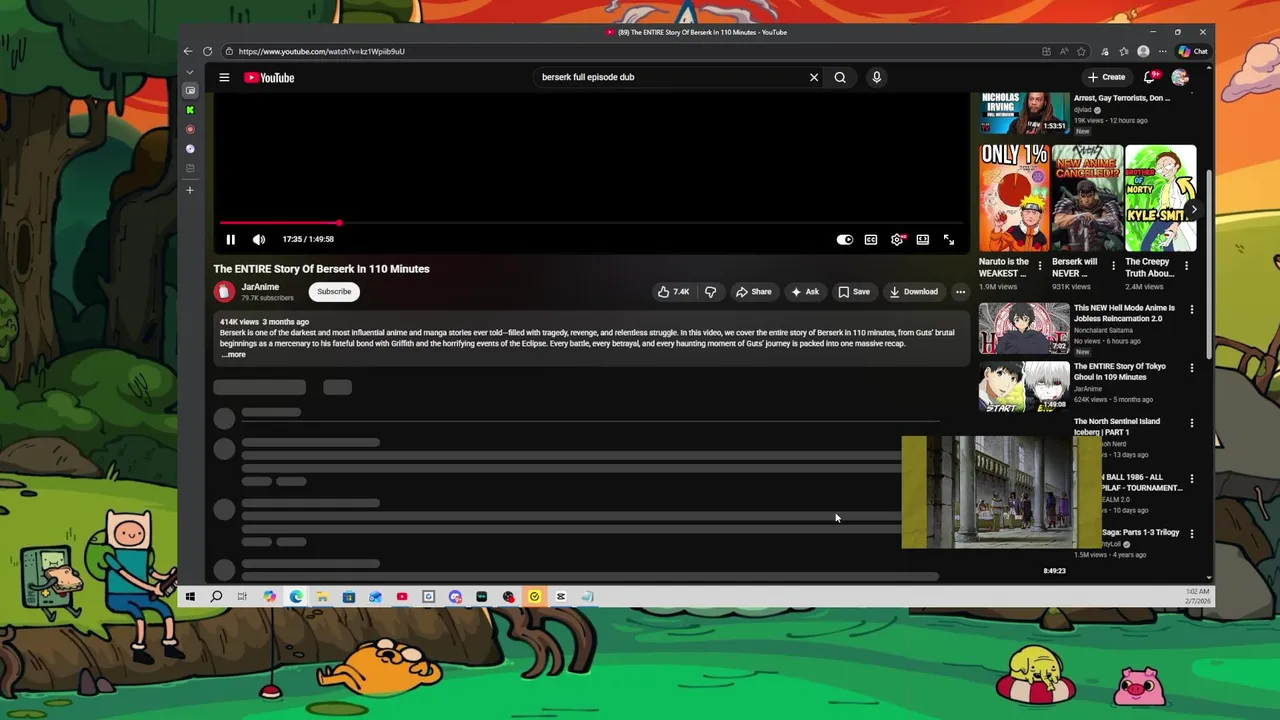This screenshot has width=1280, height=720.
Task: Open browser Settings and more menu
Action: pyautogui.click(x=1162, y=51)
